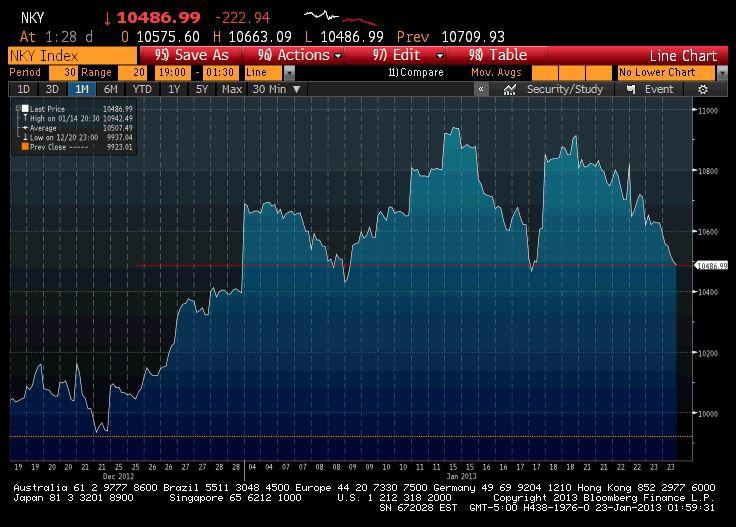Click the High on 01/14 legend row
The width and height of the screenshot is (736, 527).
click(x=77, y=118)
